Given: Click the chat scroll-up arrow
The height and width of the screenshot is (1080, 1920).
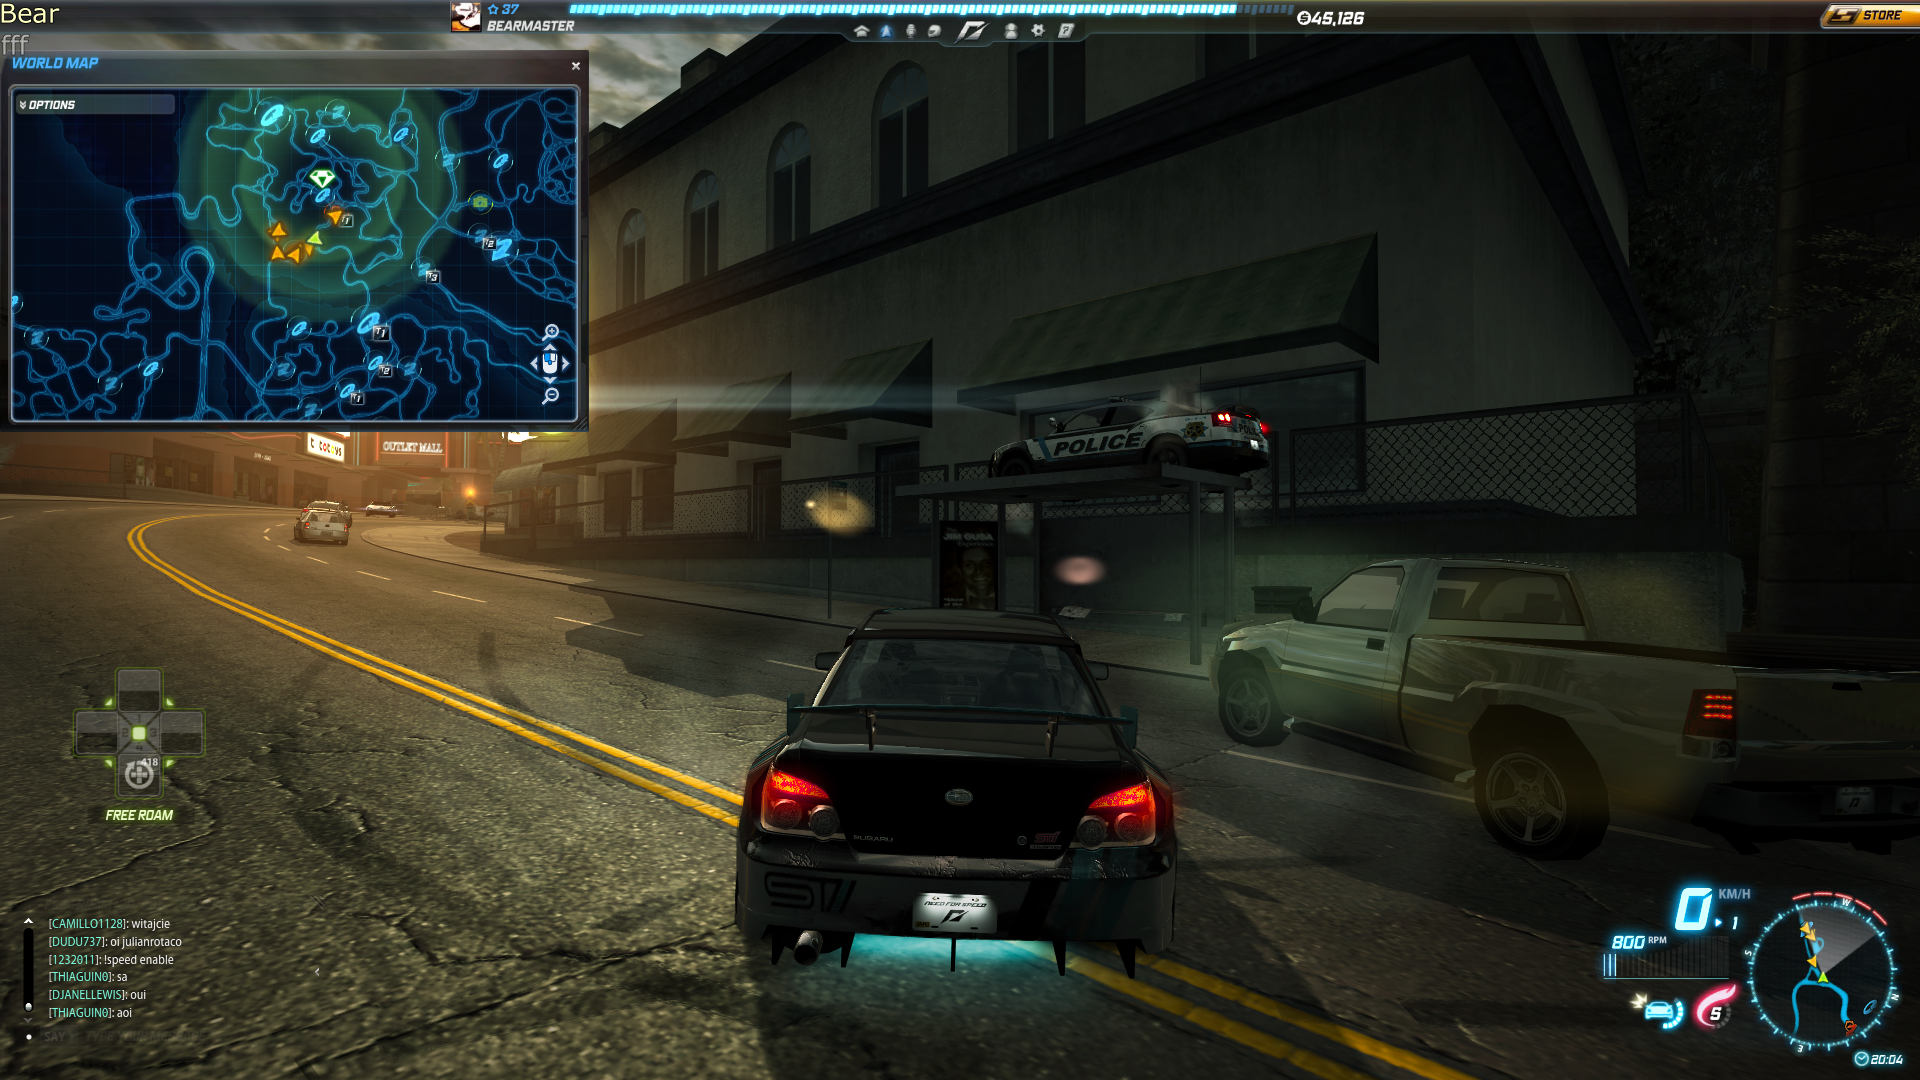Looking at the screenshot, I should tap(29, 920).
